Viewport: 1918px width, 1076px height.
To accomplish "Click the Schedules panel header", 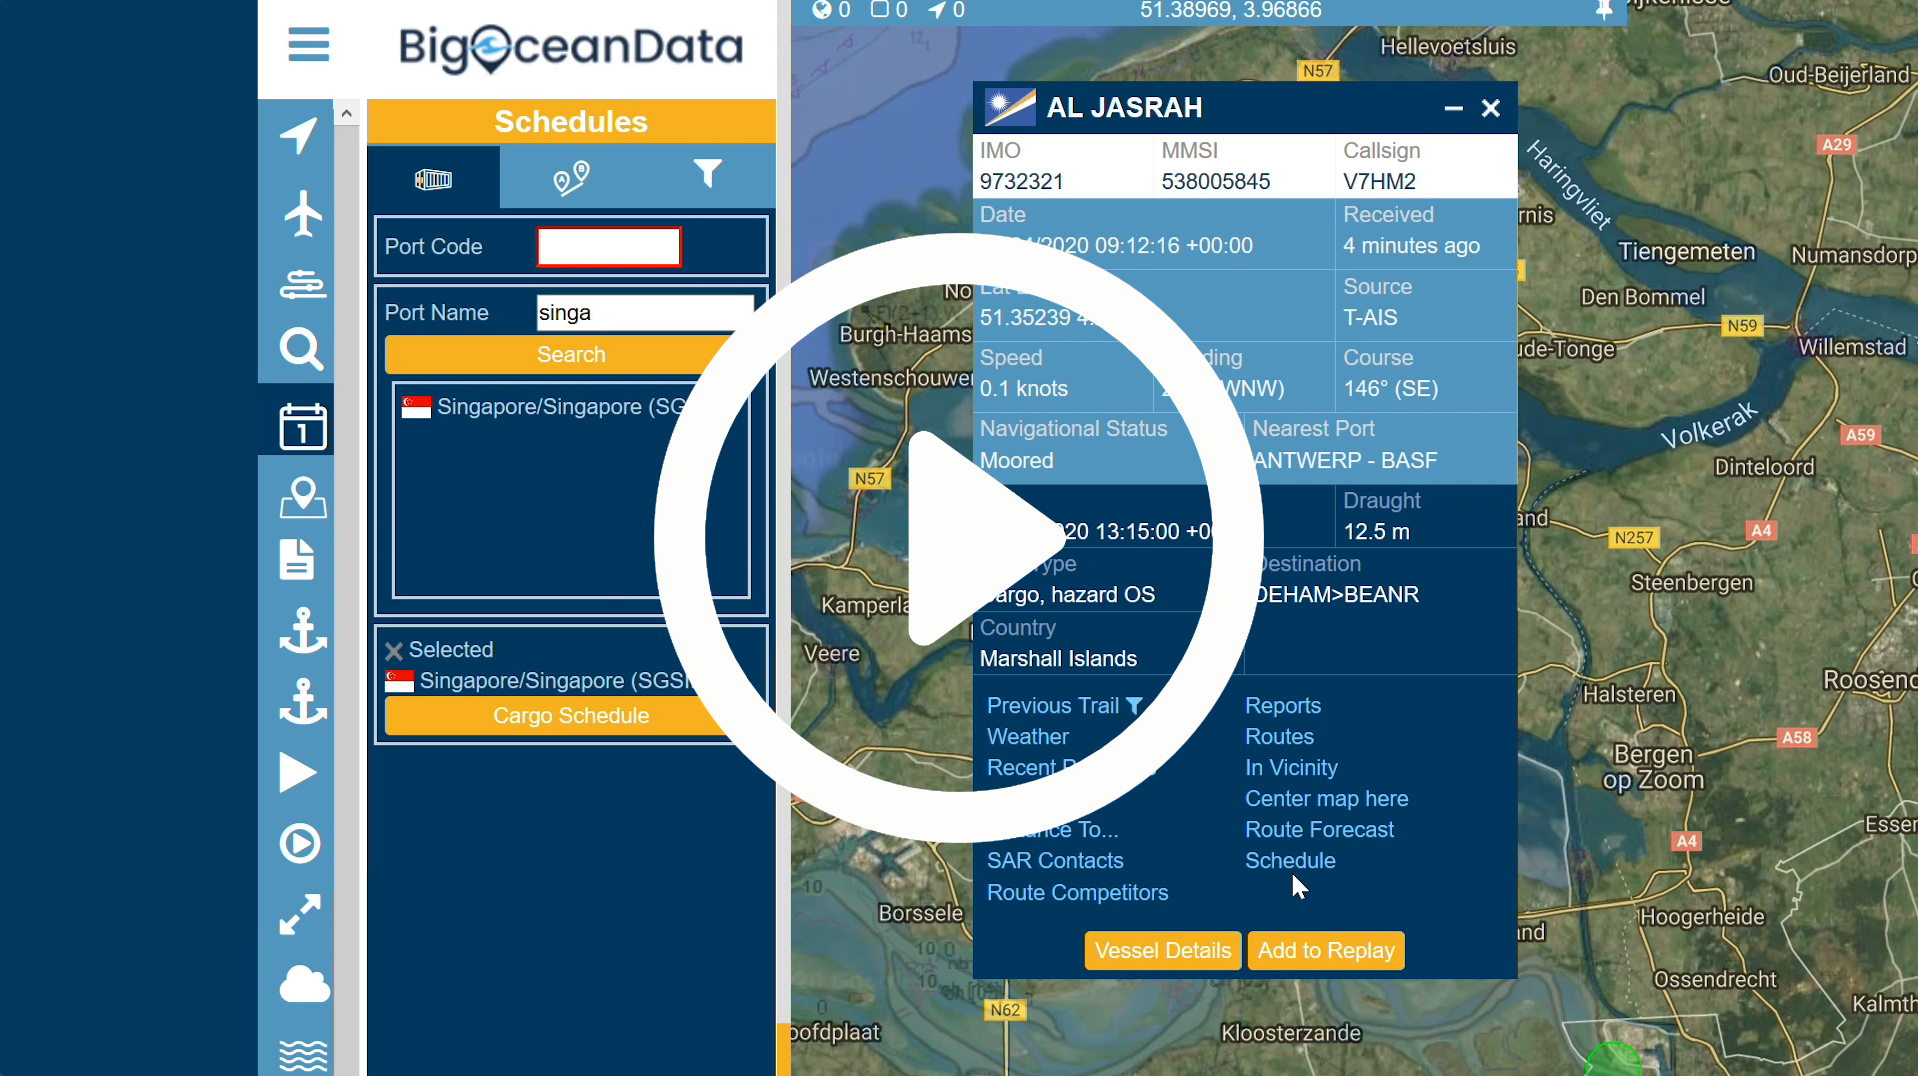I will tap(571, 122).
